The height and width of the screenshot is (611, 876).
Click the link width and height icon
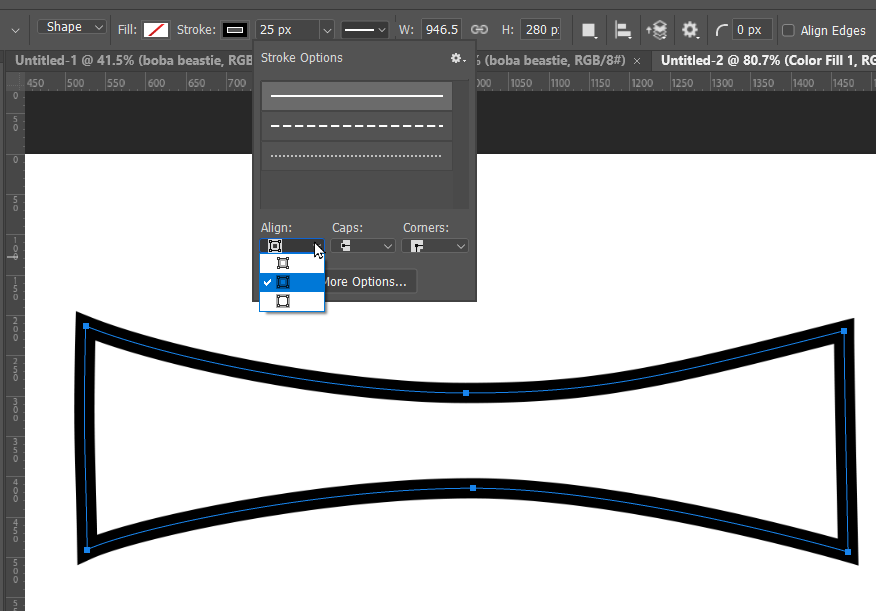(x=479, y=30)
